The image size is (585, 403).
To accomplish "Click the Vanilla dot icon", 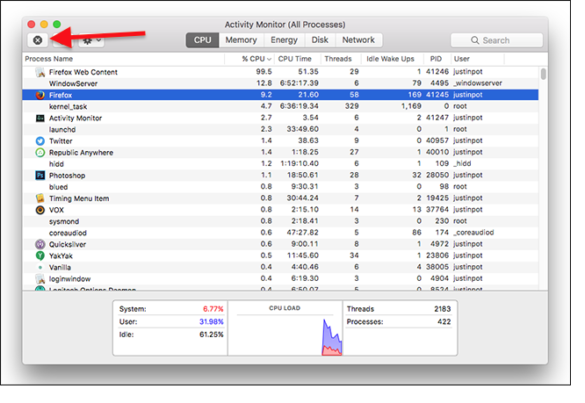I will (40, 267).
